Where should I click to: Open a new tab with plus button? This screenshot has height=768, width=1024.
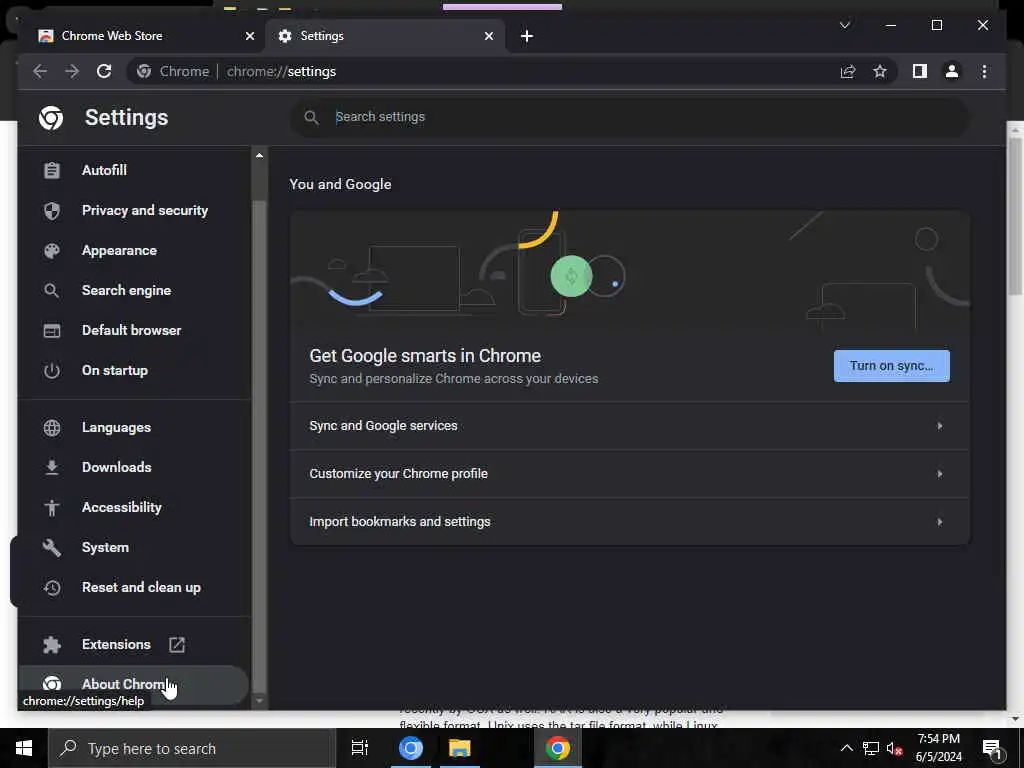click(527, 36)
